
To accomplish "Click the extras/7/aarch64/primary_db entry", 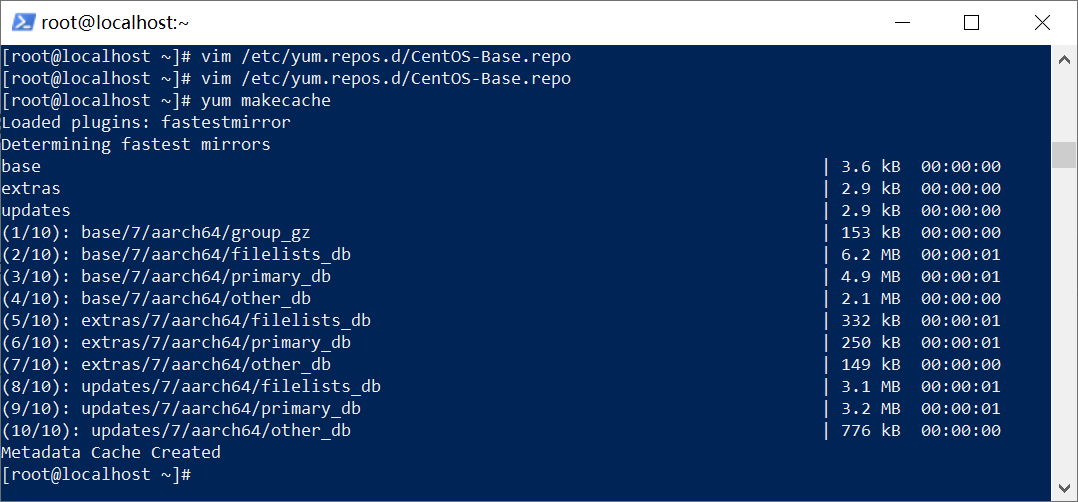I will pos(216,343).
